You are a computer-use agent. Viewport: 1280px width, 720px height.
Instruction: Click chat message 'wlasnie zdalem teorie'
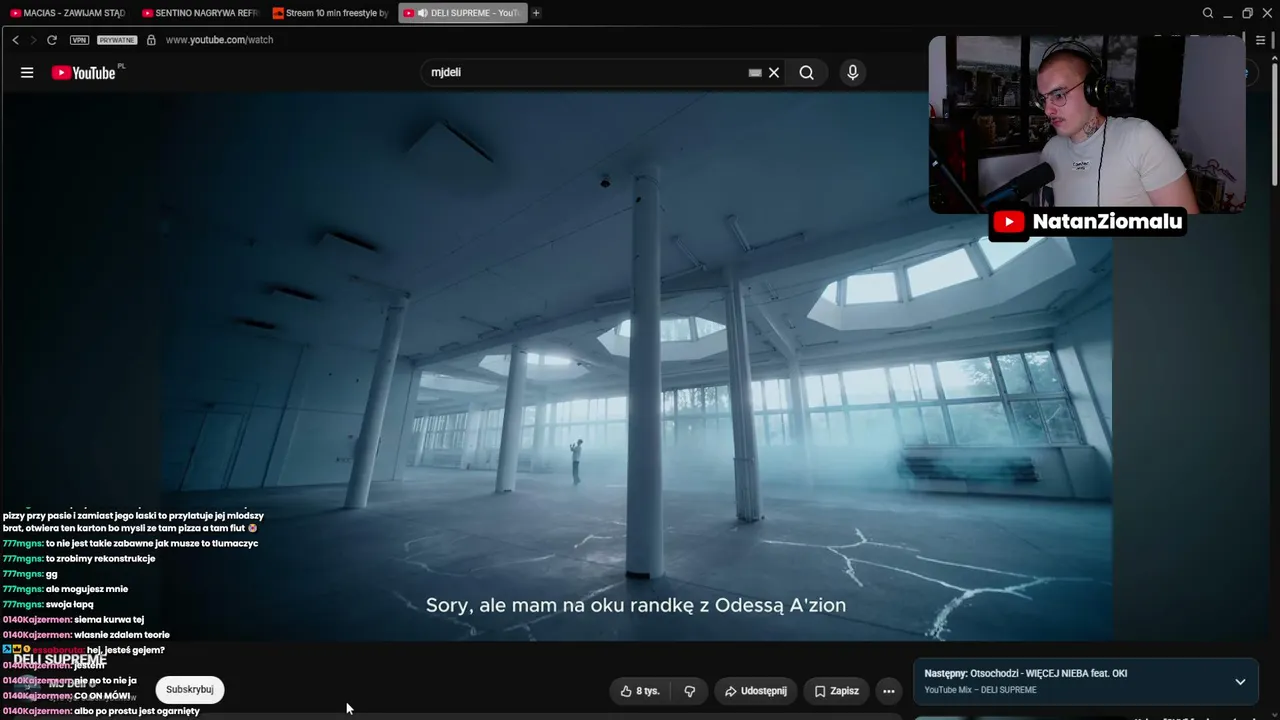pyautogui.click(x=122, y=635)
